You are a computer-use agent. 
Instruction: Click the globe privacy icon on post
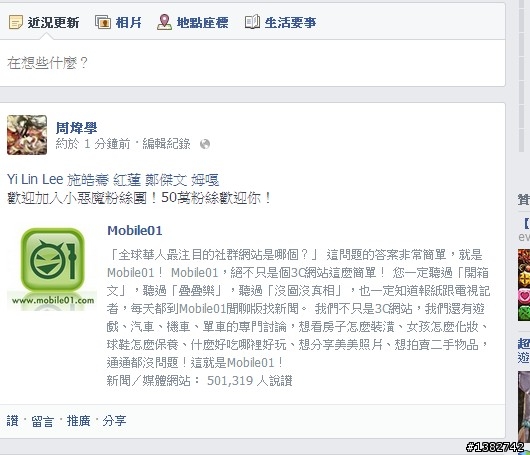pos(205,144)
